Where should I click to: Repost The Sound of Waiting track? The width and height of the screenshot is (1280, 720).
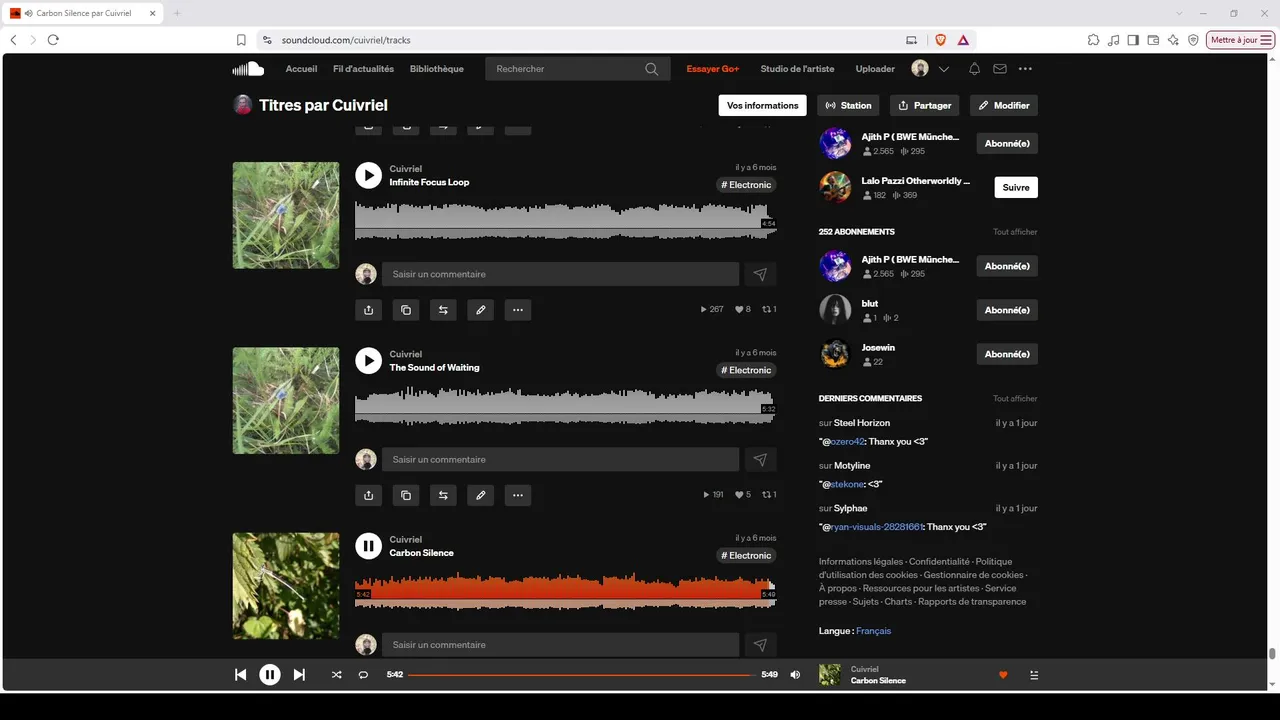(443, 495)
